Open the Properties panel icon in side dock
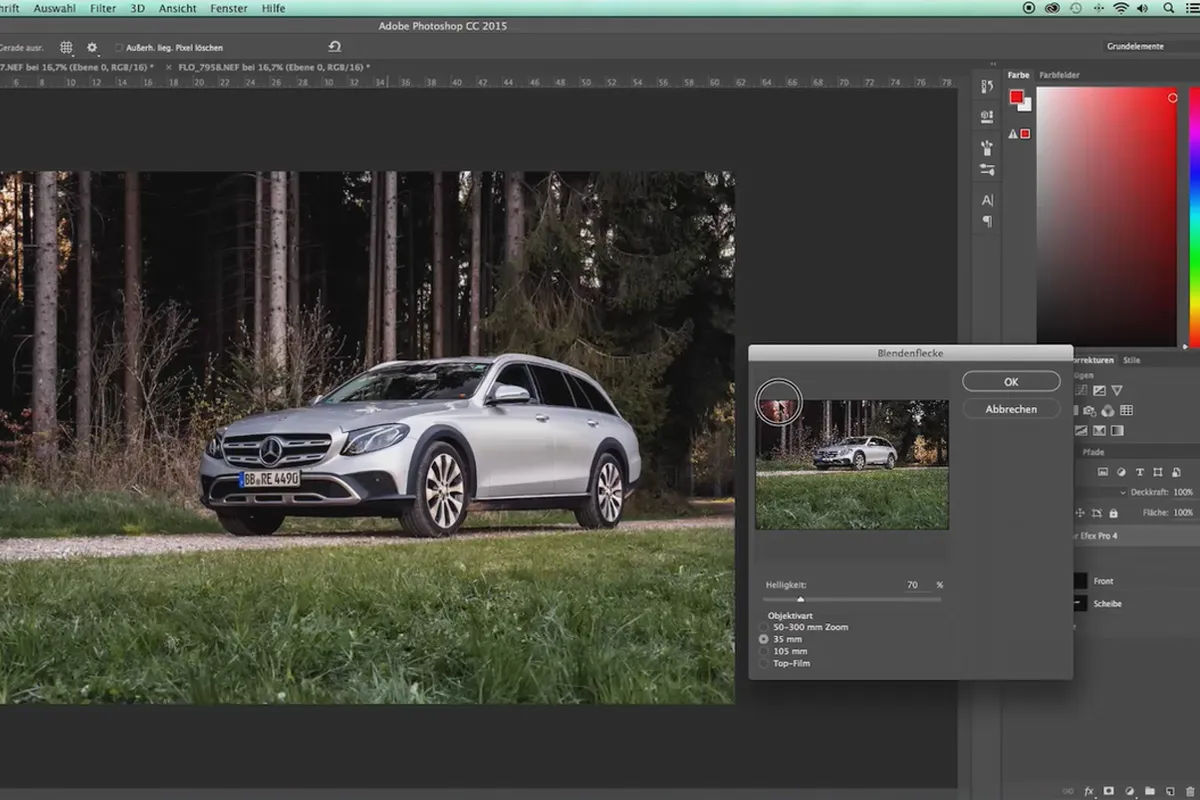The width and height of the screenshot is (1200, 800). tap(987, 116)
